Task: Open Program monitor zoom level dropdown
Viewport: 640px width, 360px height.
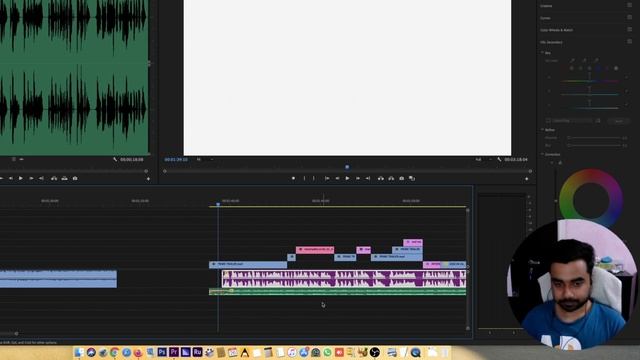Action: pyautogui.click(x=203, y=160)
